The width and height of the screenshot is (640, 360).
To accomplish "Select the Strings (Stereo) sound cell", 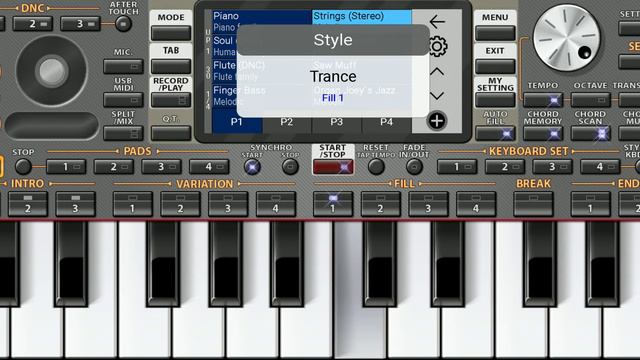I will [362, 17].
